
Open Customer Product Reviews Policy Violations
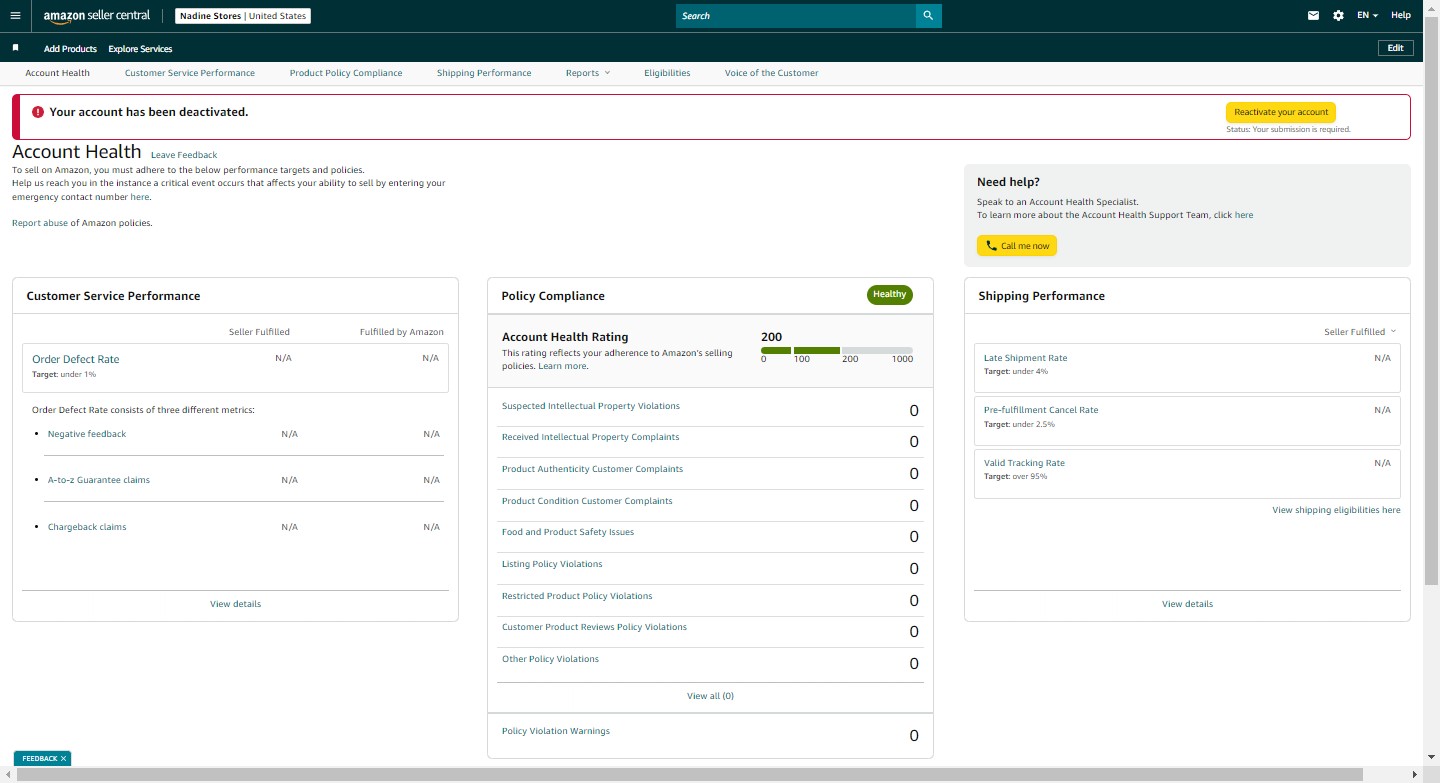(x=594, y=627)
